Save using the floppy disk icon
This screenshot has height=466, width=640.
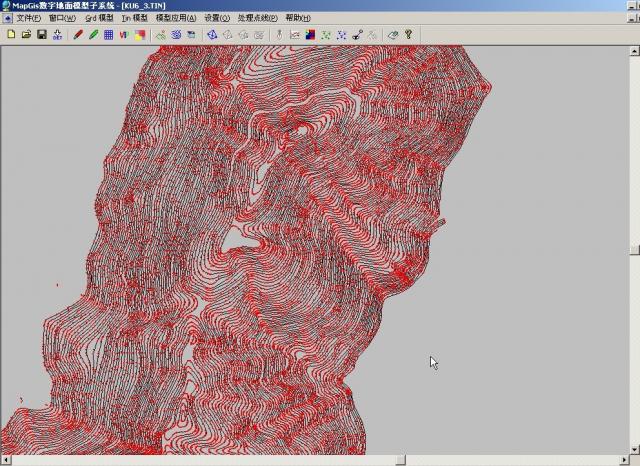(42, 34)
